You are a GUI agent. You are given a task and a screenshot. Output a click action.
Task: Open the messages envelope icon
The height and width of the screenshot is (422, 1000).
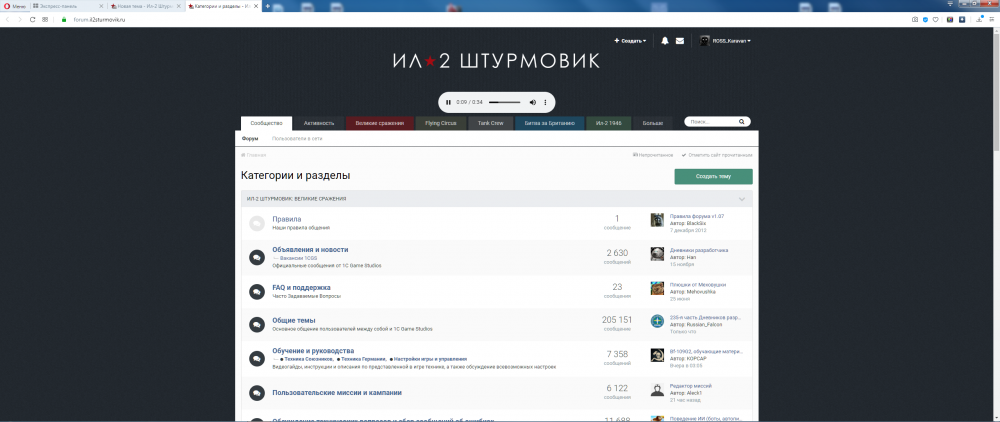click(680, 41)
